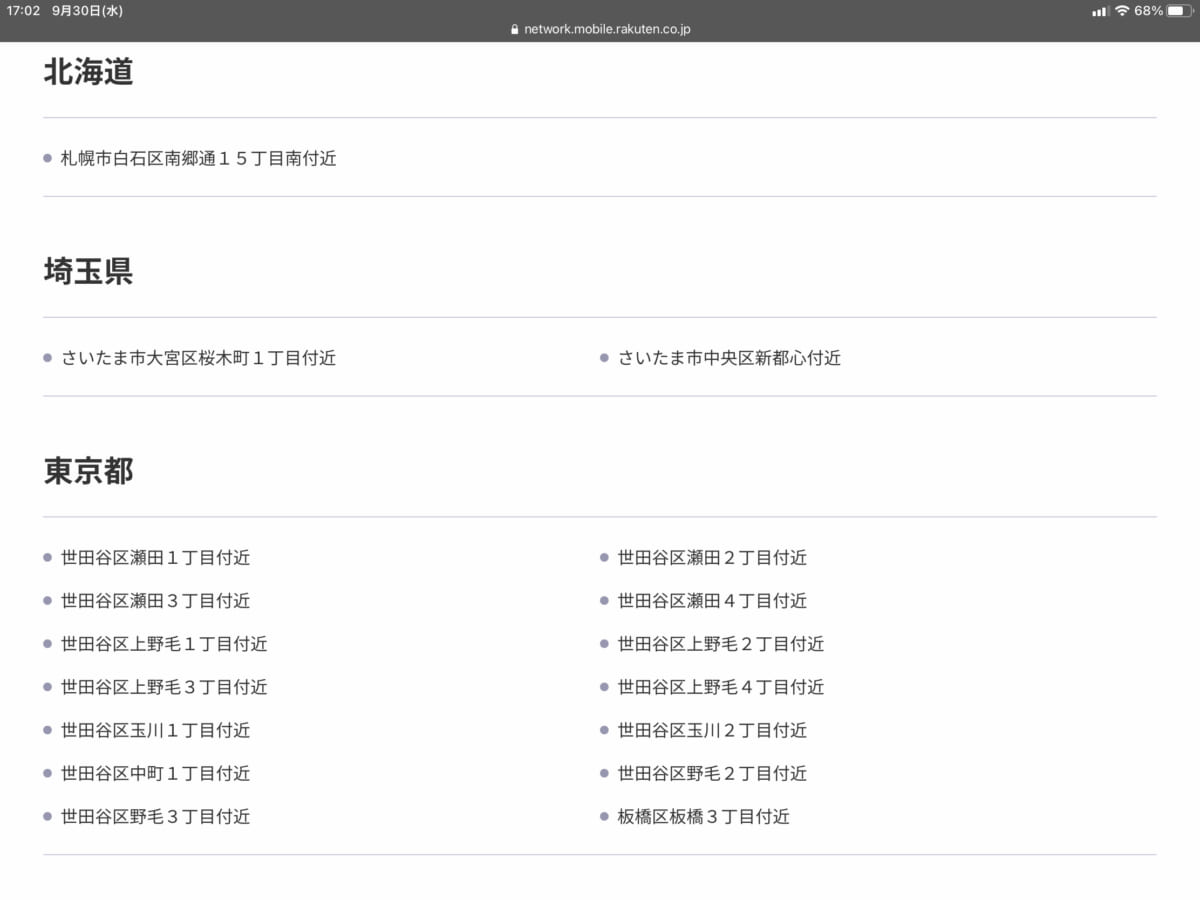Viewport: 1200px width, 900px height.
Task: Select the 北海道 section heading
Action: (x=88, y=72)
